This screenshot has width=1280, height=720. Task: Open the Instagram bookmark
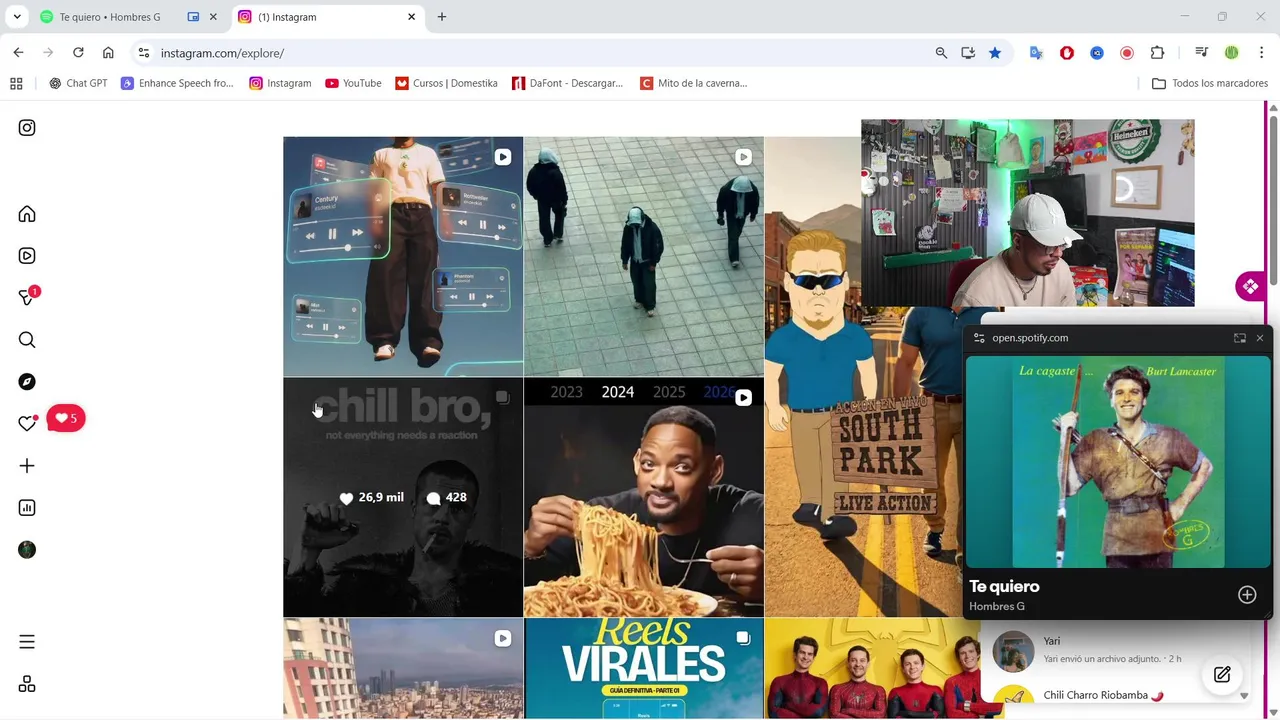coord(281,83)
